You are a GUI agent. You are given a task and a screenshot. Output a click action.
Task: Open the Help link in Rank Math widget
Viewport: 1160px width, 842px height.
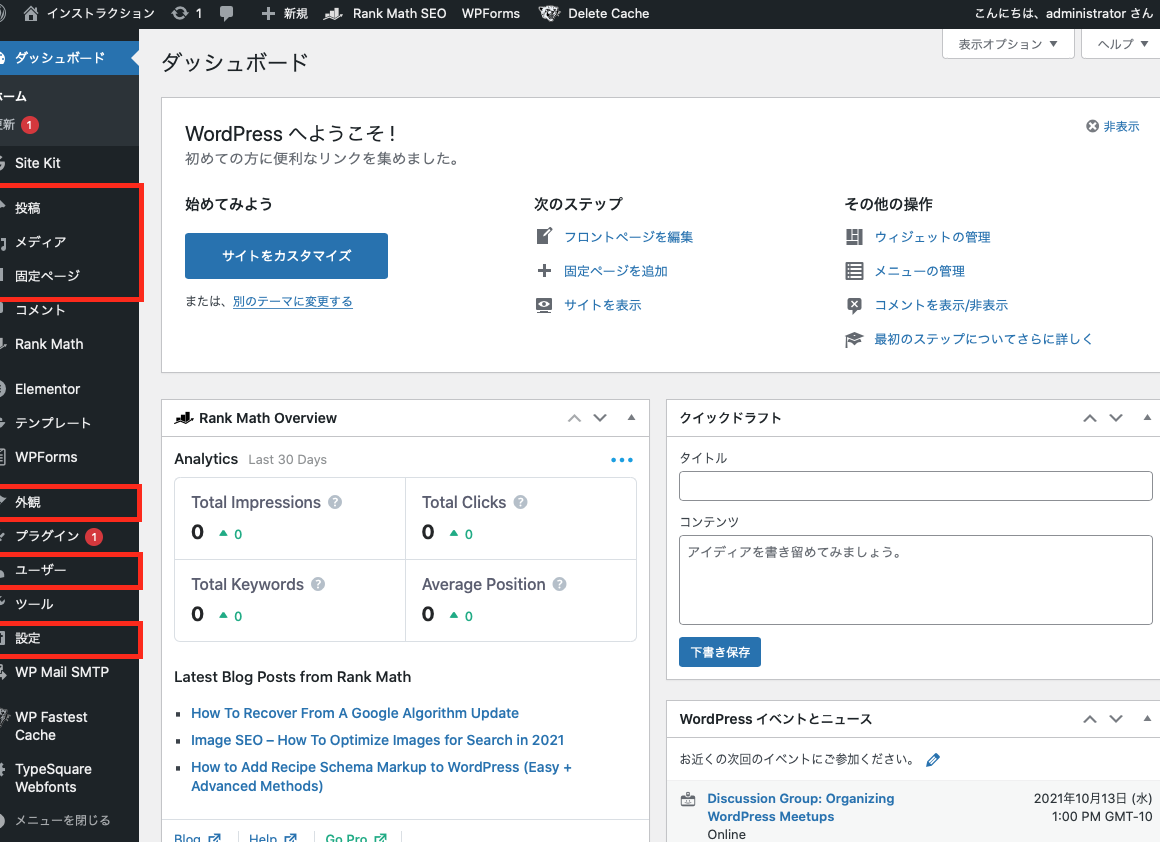(x=272, y=838)
